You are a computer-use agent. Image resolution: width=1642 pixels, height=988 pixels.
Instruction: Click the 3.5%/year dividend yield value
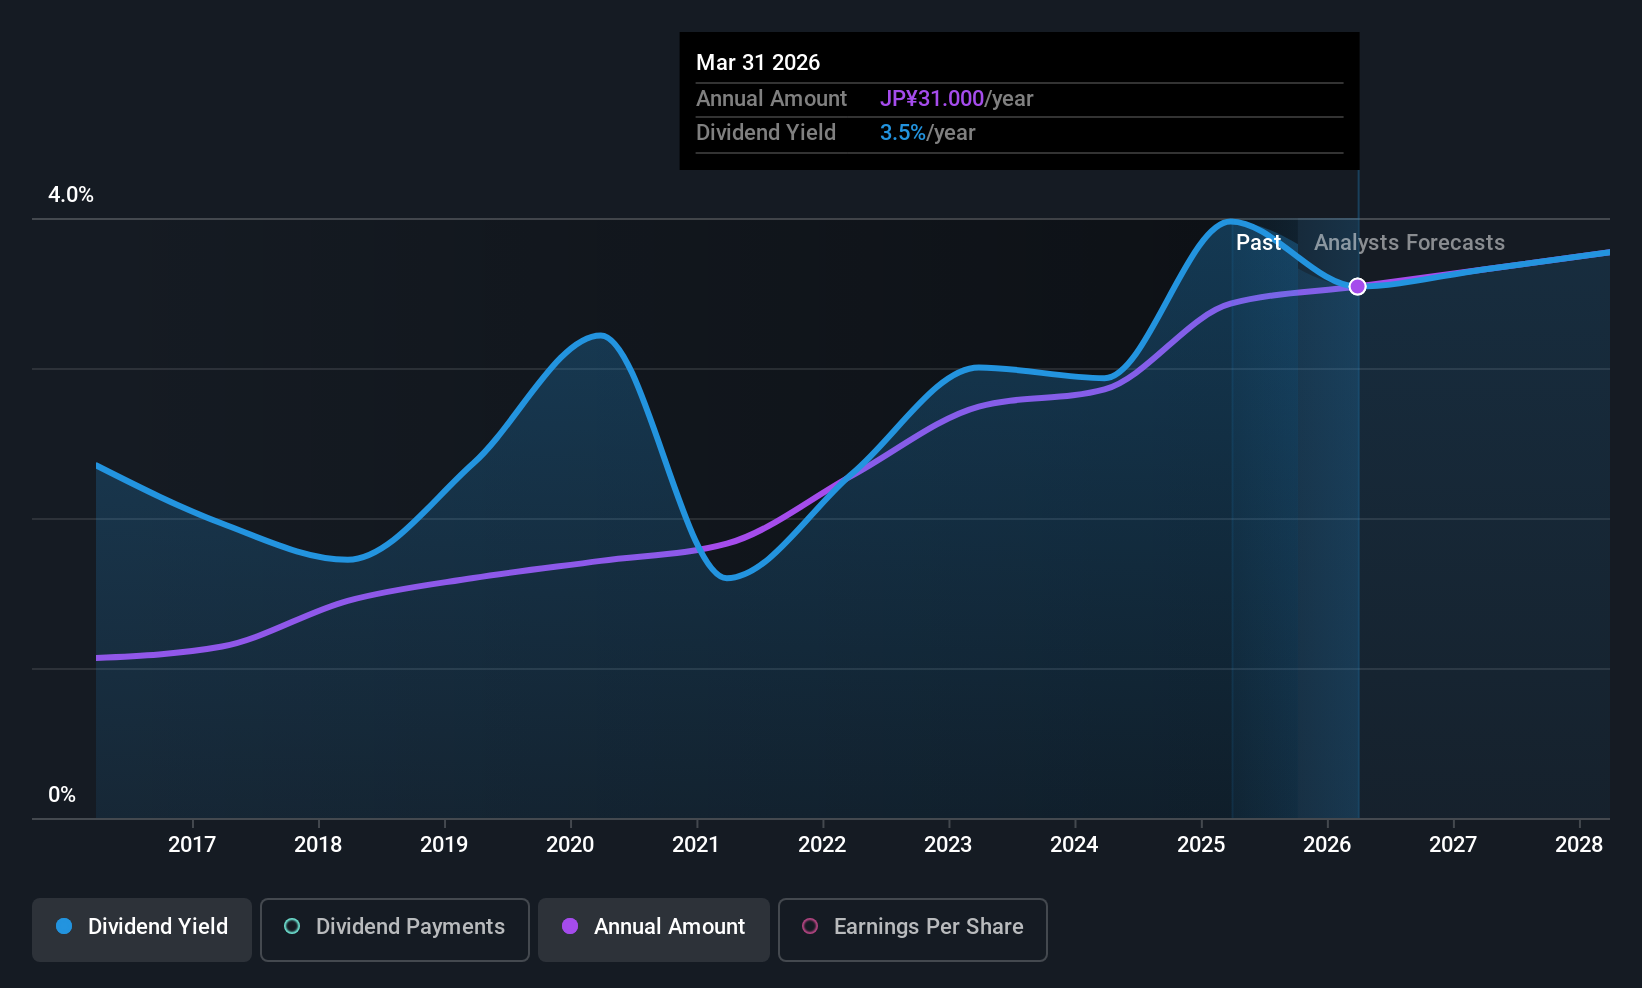[x=927, y=133]
